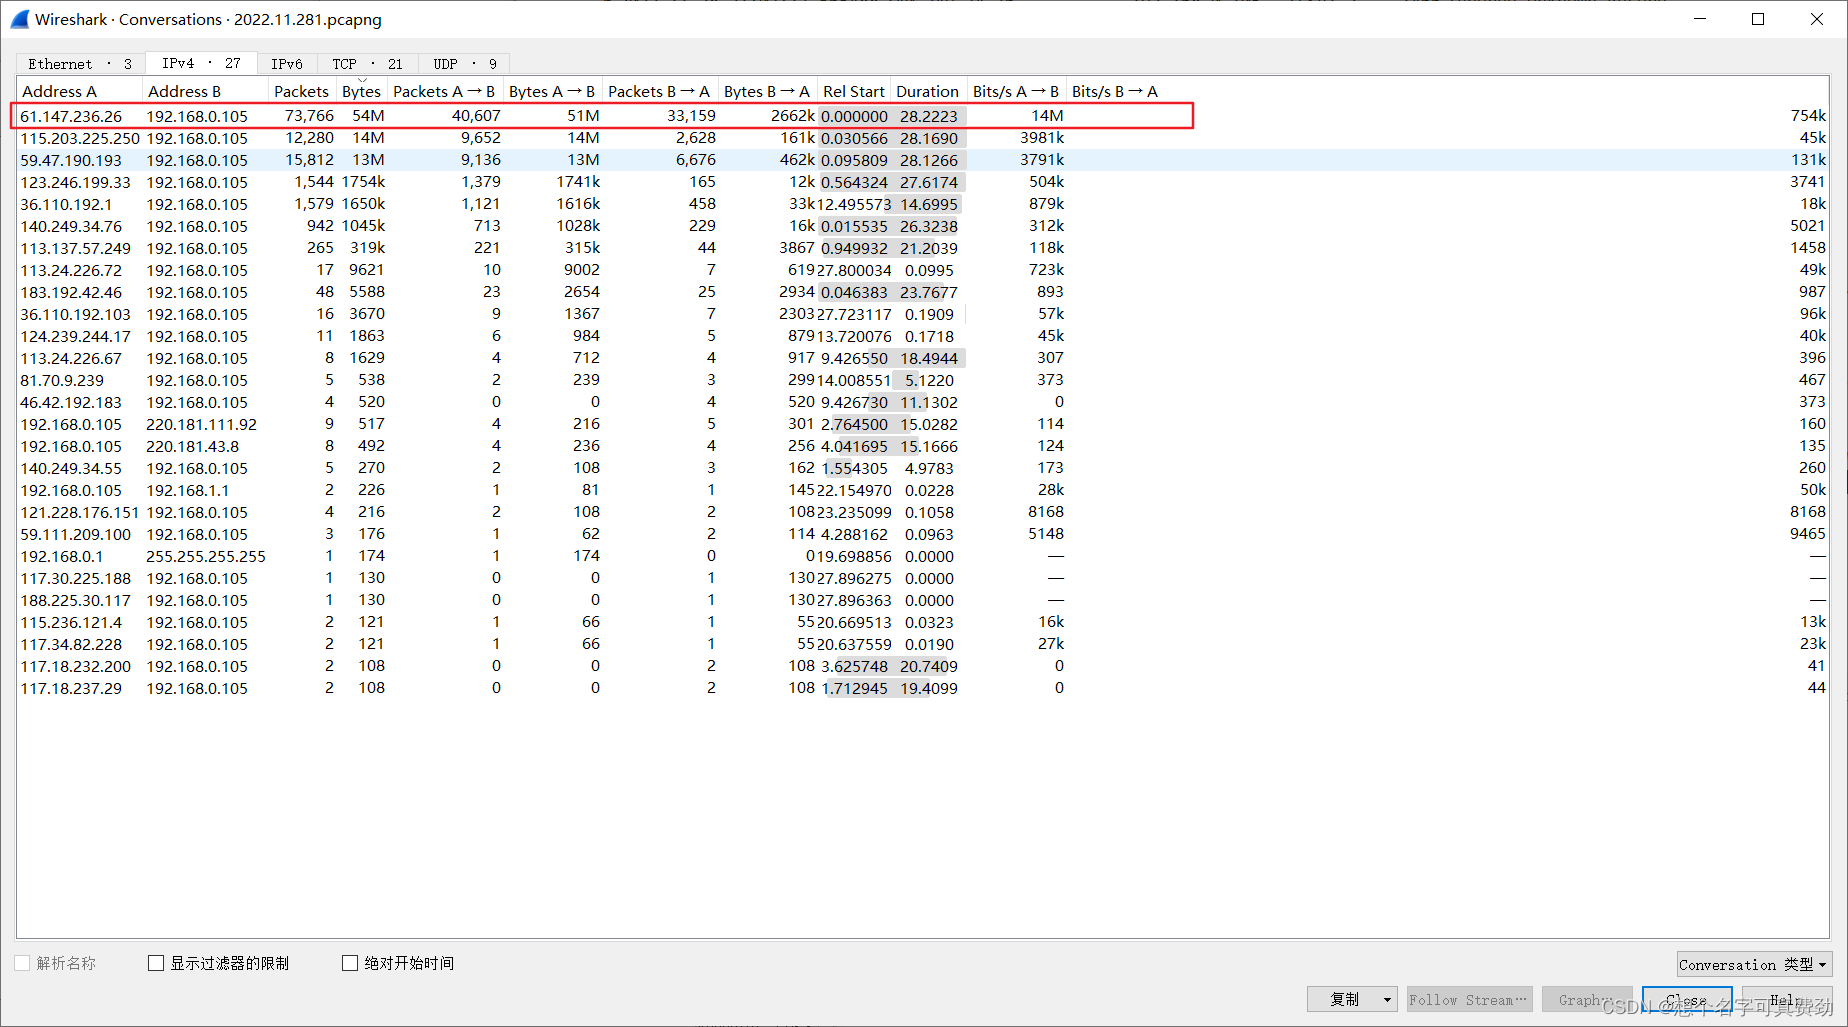This screenshot has height=1027, width=1848.
Task: Sort by the Bytes column header
Action: (x=361, y=91)
